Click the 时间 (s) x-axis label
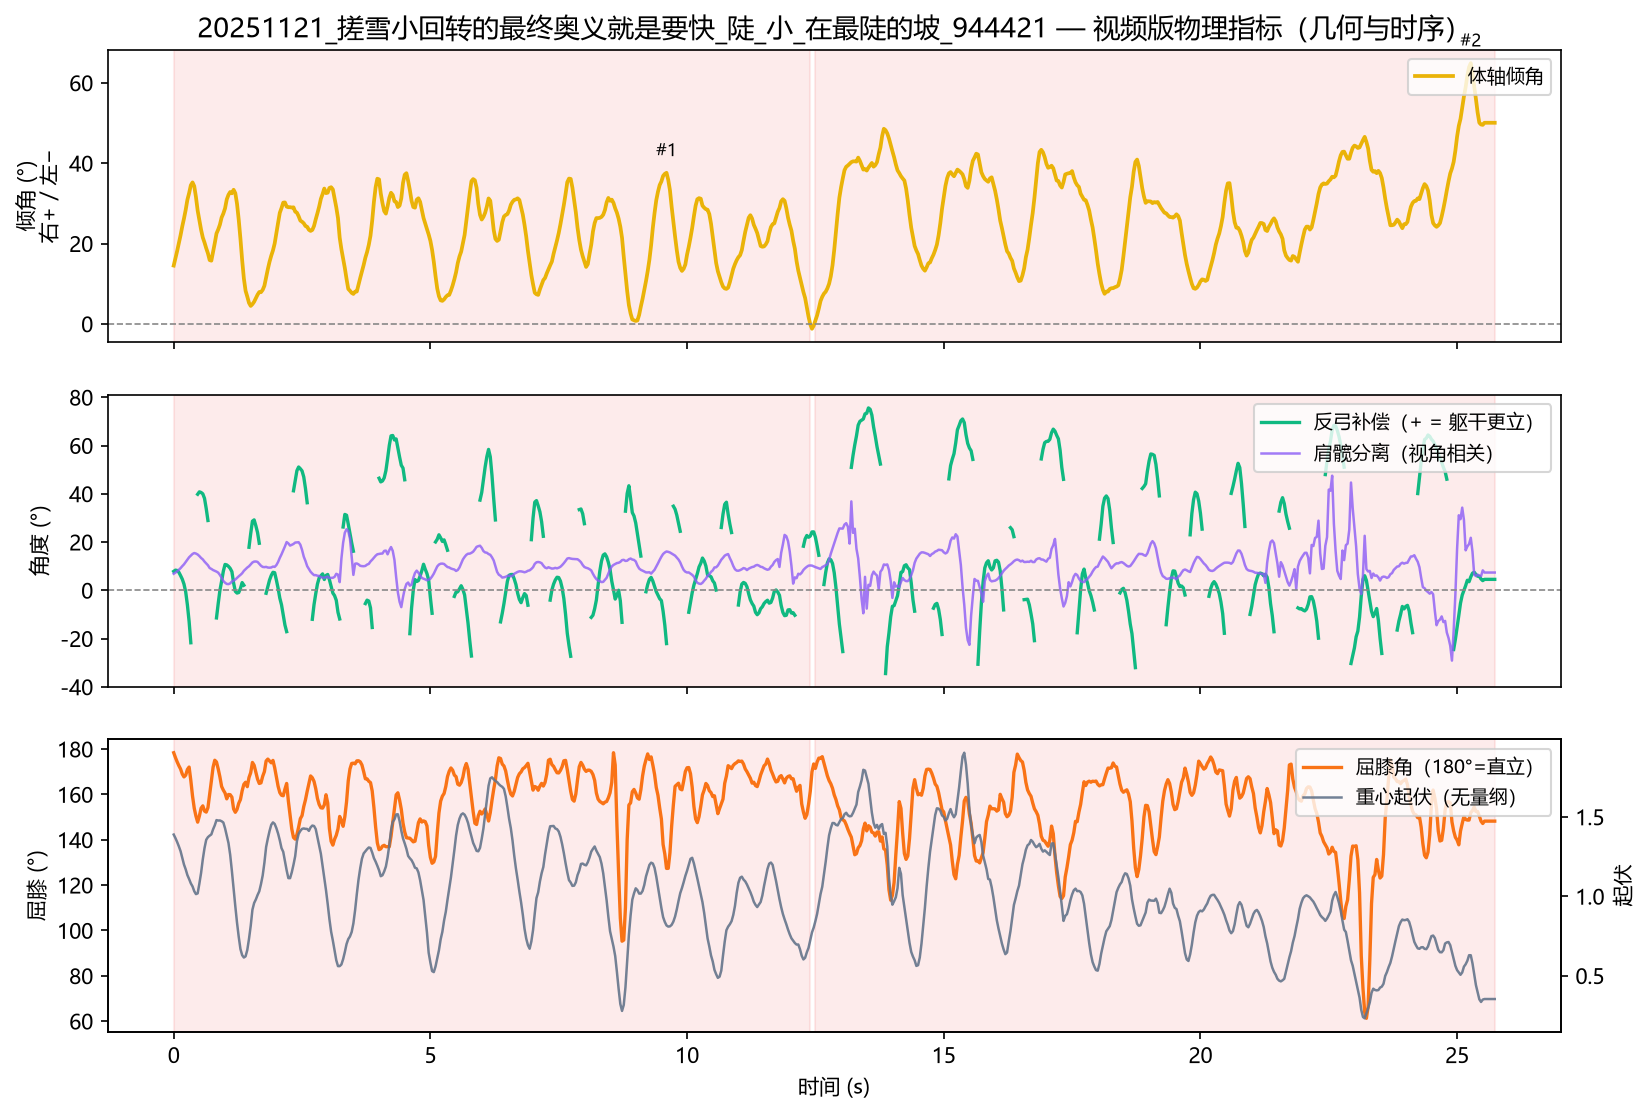The image size is (1649, 1114). [834, 1087]
